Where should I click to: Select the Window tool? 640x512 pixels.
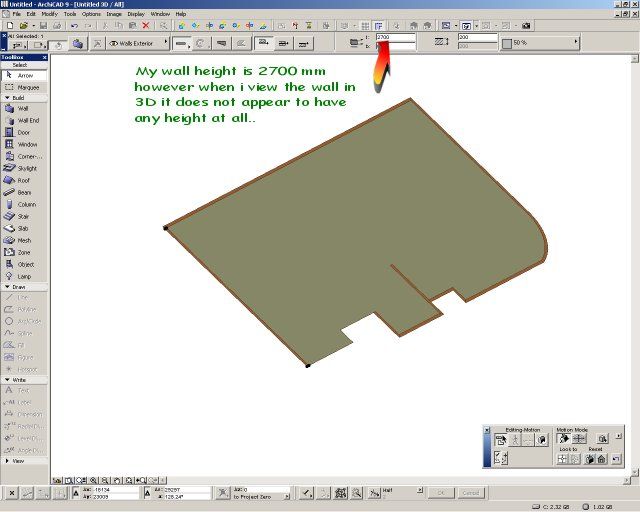pyautogui.click(x=24, y=145)
